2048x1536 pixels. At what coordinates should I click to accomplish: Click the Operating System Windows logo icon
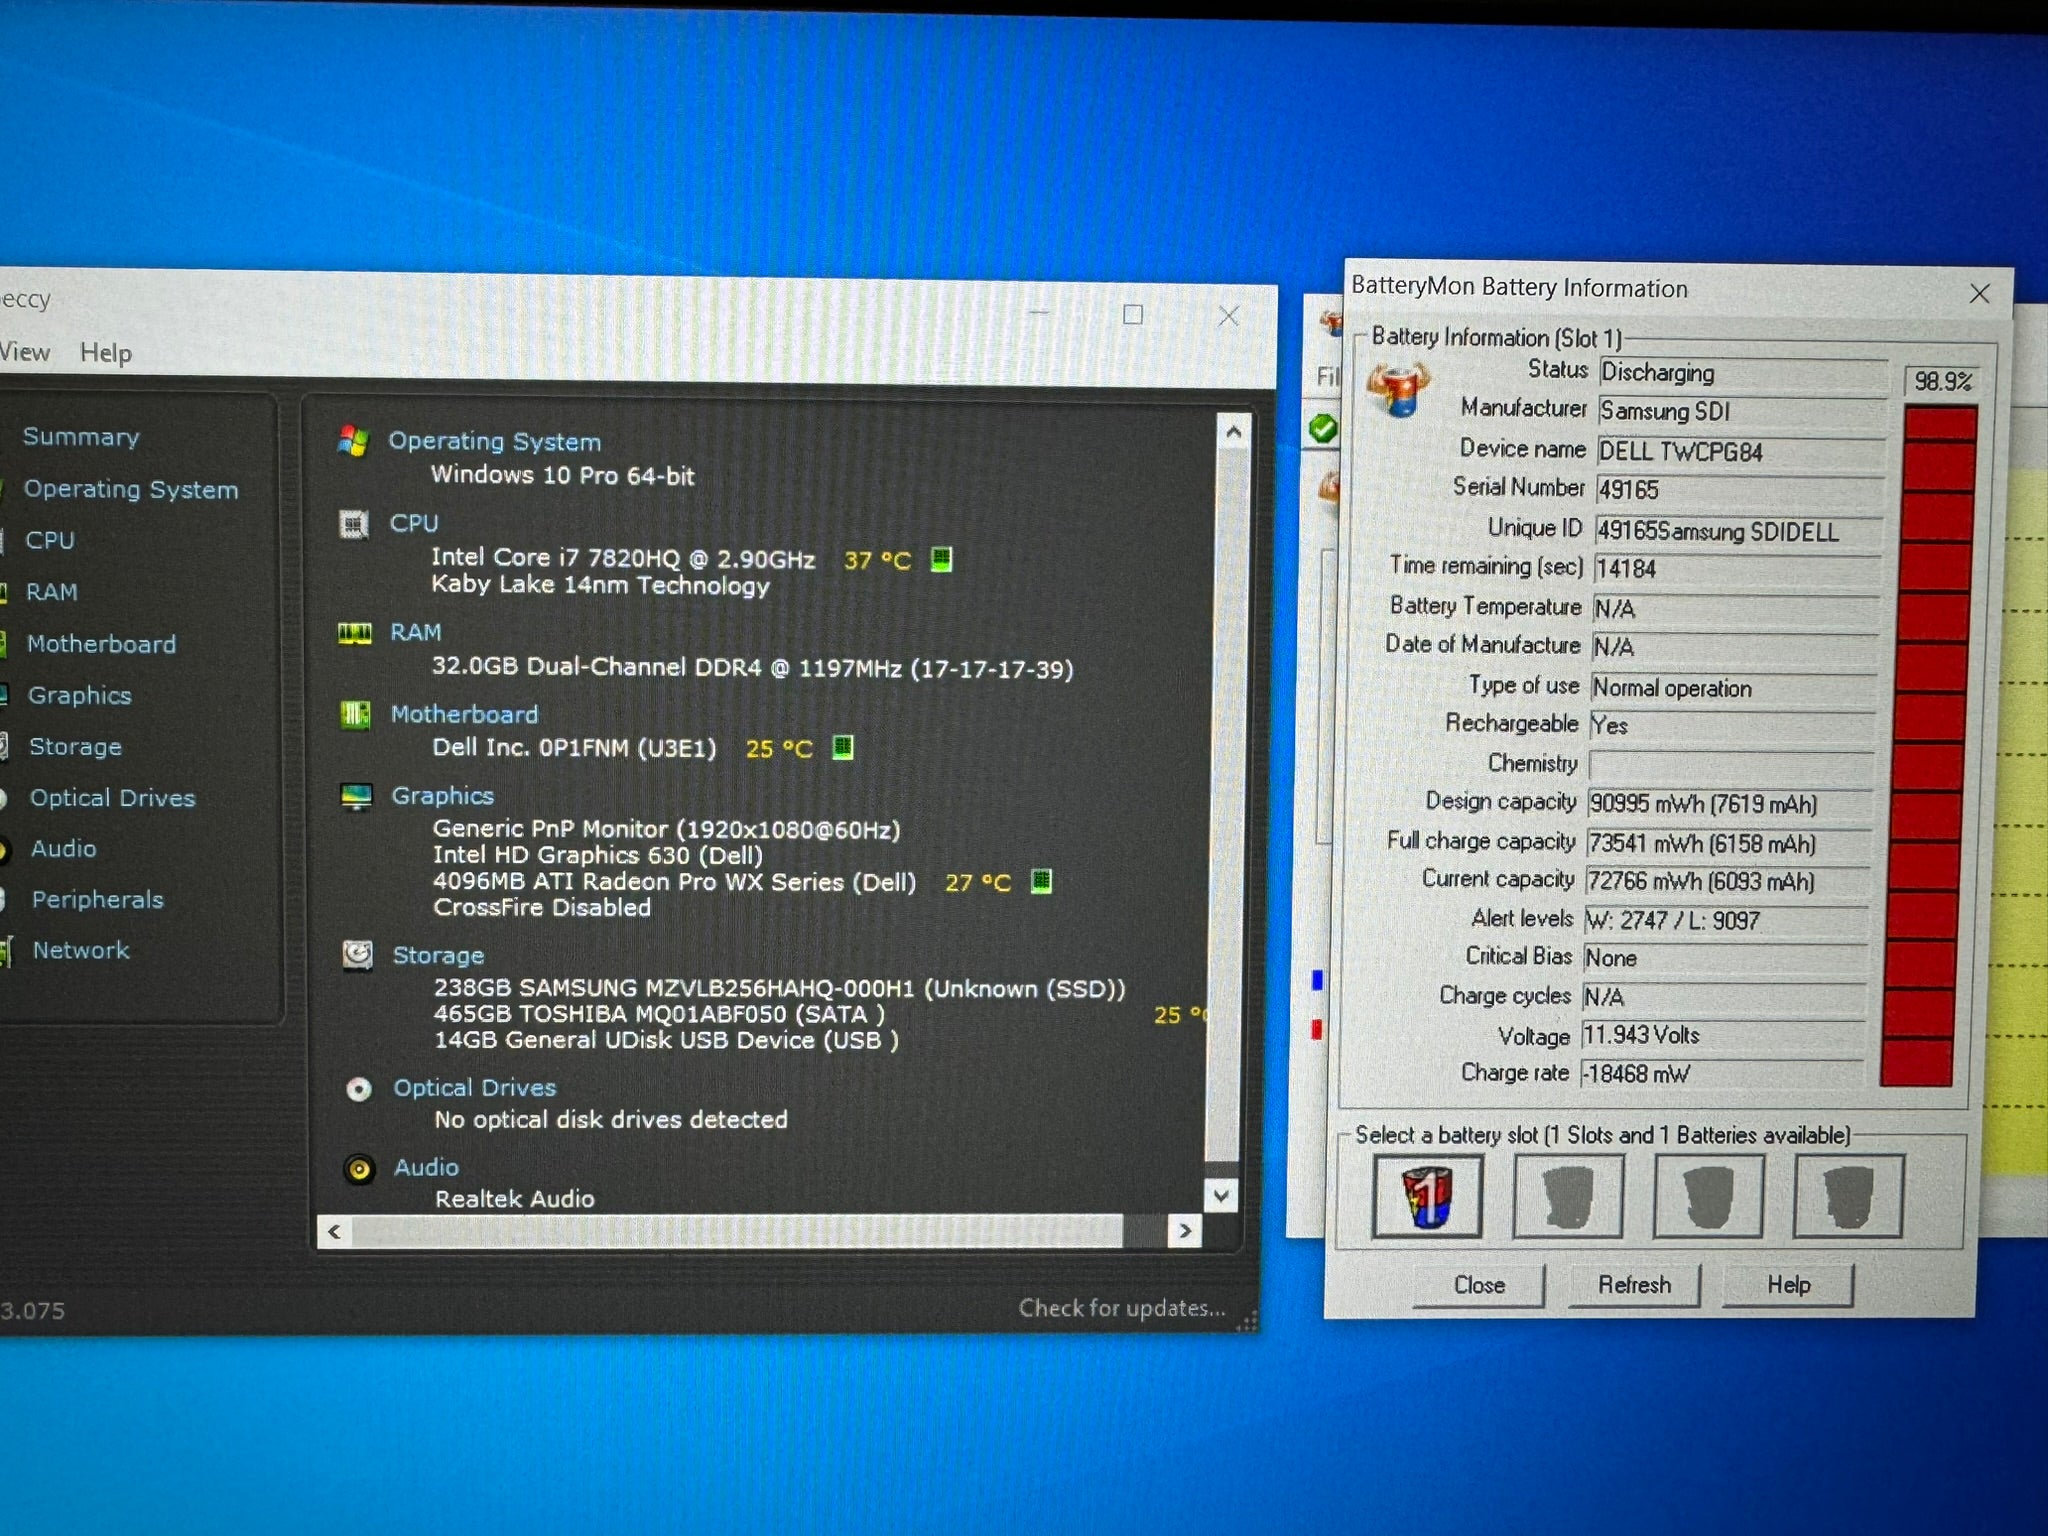(353, 441)
